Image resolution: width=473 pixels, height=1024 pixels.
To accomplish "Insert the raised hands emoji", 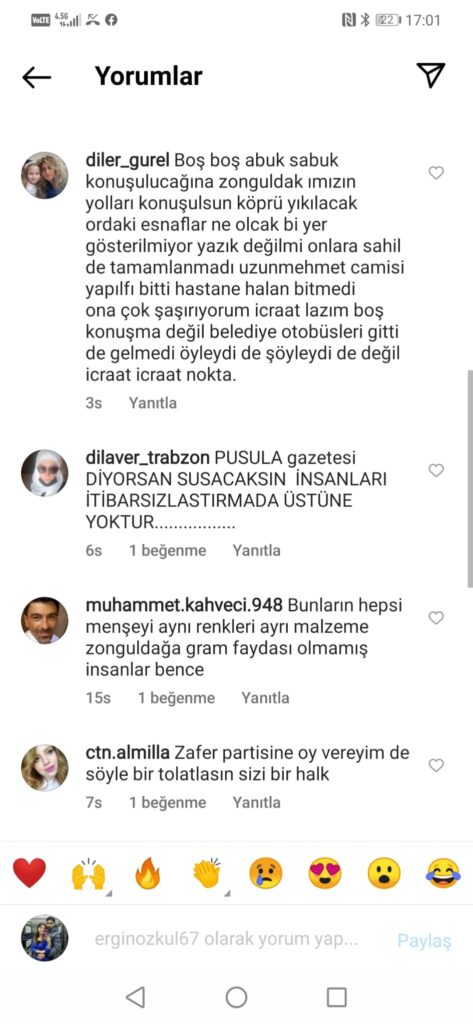I will click(x=88, y=873).
